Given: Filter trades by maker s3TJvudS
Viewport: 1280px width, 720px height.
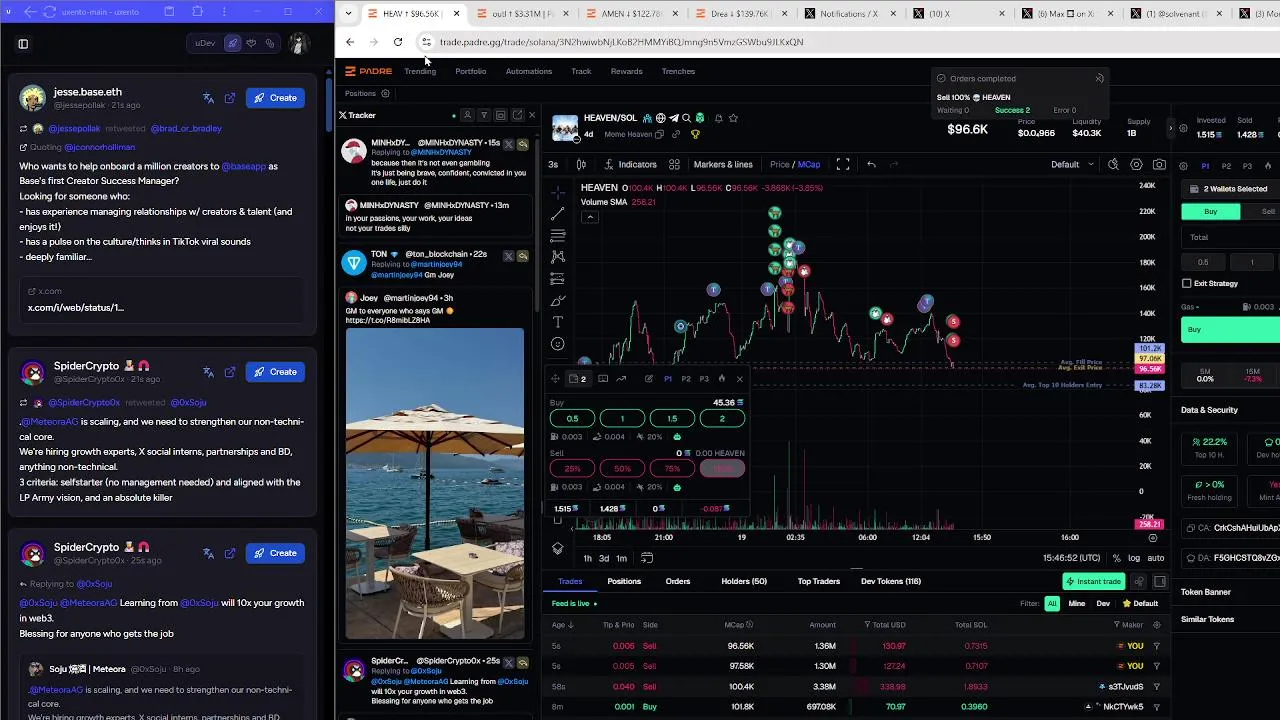Looking at the screenshot, I should point(1157,687).
